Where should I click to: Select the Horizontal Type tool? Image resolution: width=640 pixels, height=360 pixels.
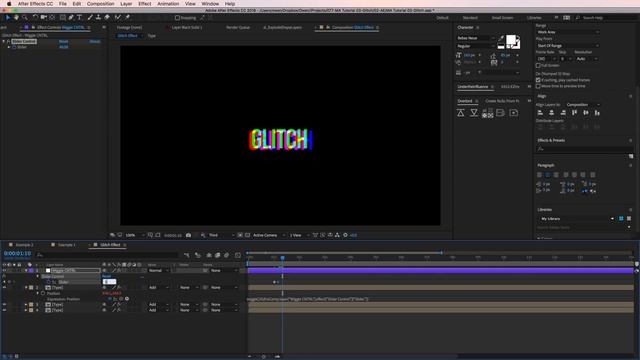coord(80,18)
